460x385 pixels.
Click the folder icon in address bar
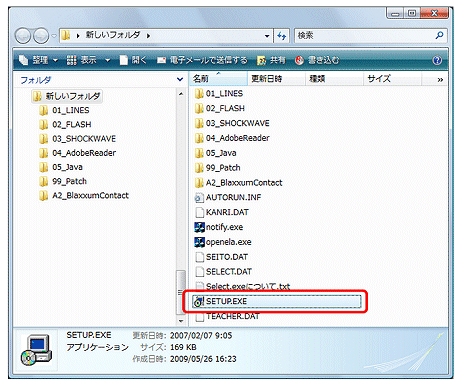pos(67,35)
